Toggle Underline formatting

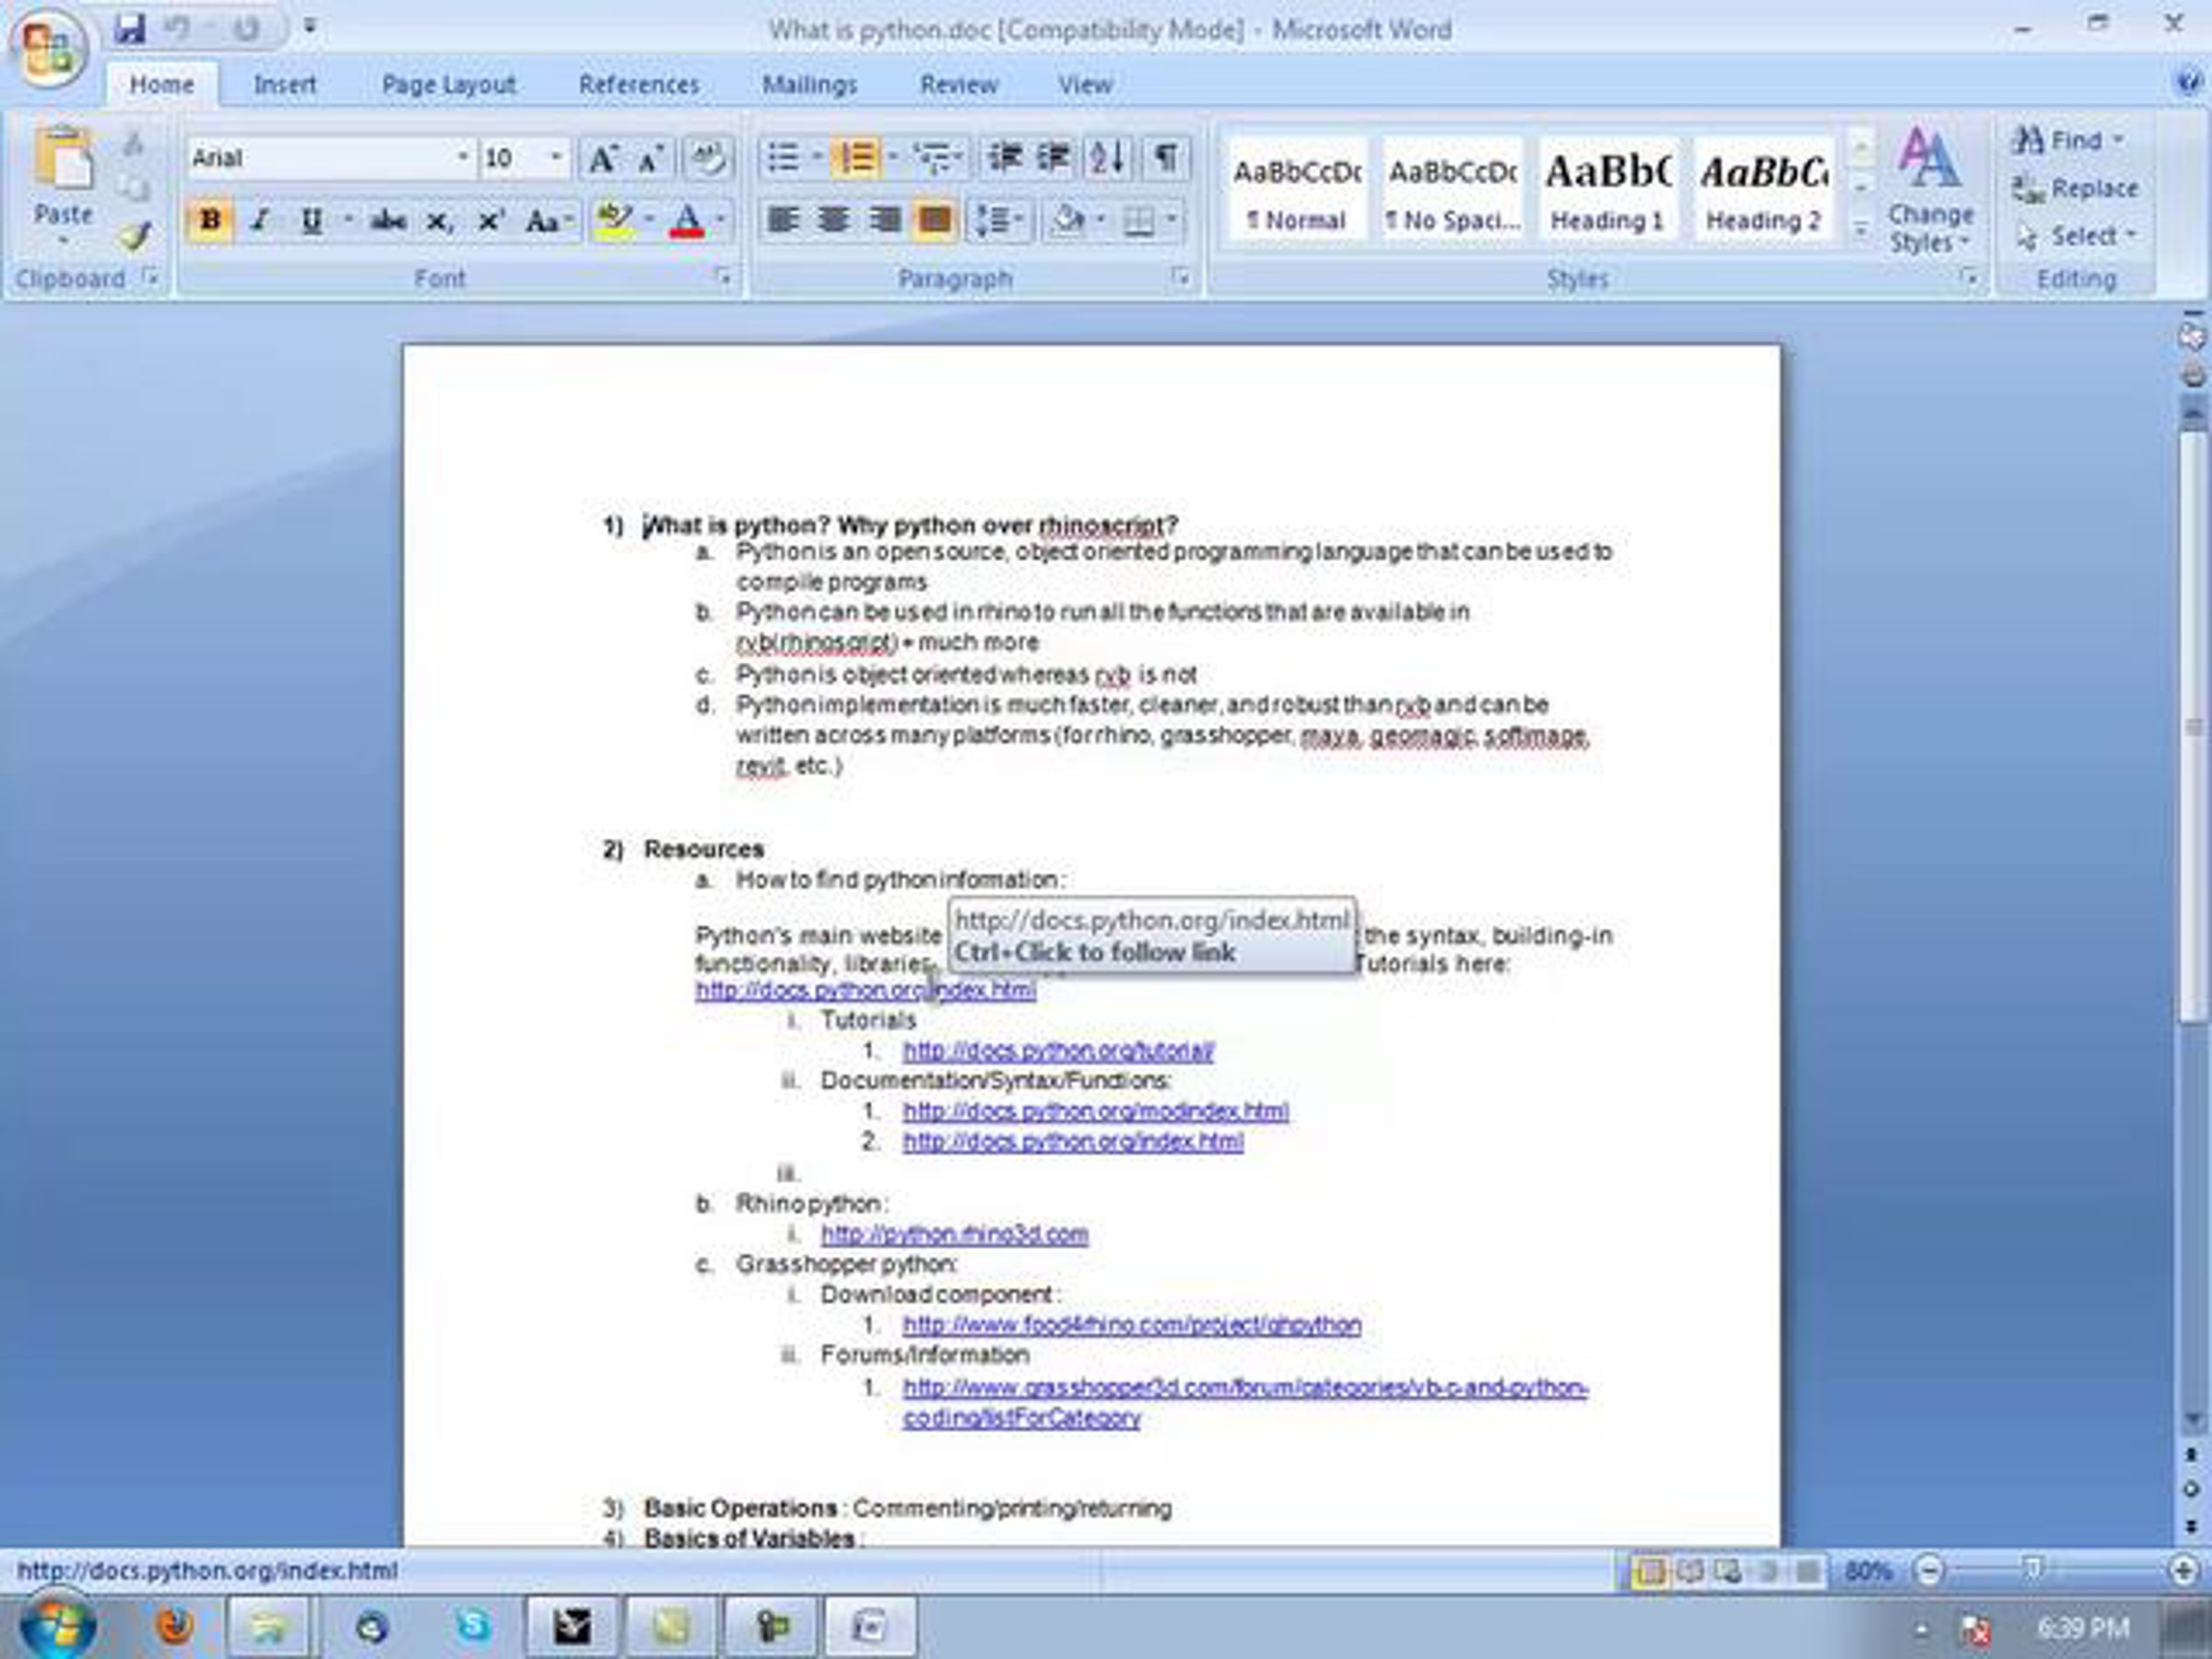pyautogui.click(x=312, y=220)
